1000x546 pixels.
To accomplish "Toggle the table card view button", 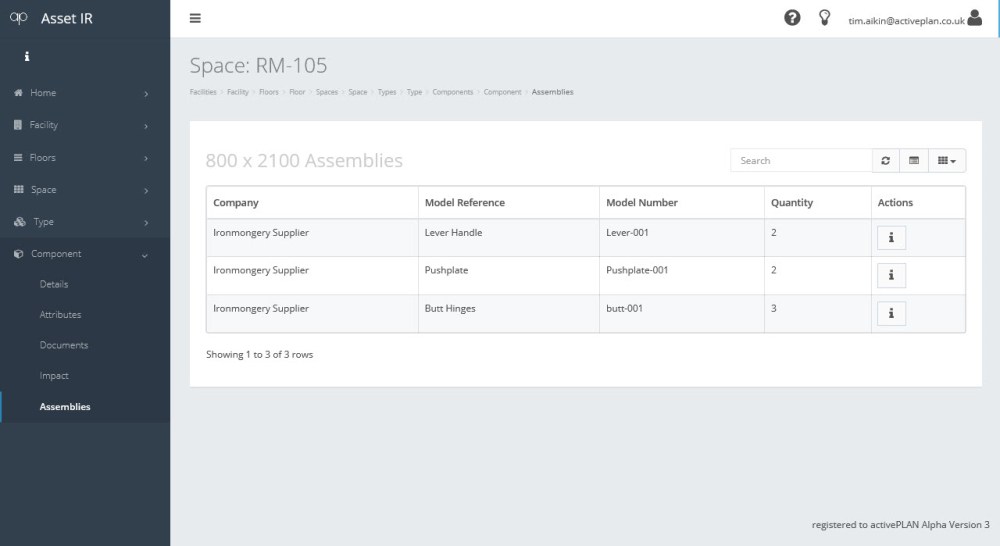I will click(x=914, y=160).
